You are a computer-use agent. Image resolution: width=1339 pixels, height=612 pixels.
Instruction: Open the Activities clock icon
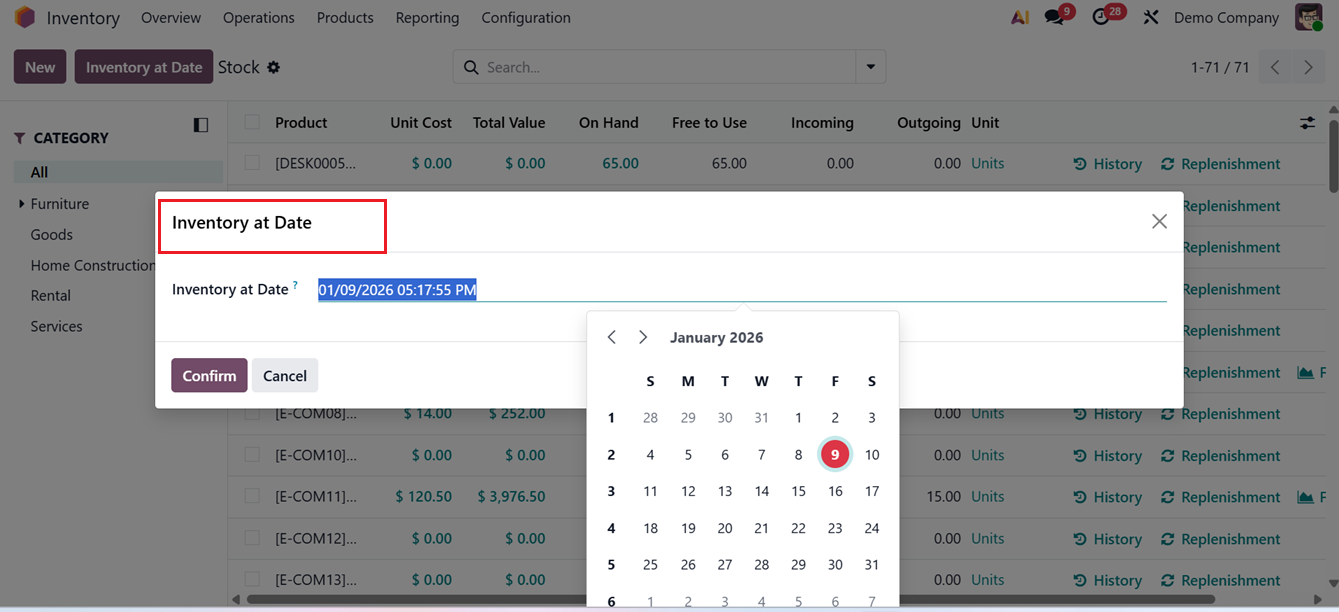point(1101,16)
